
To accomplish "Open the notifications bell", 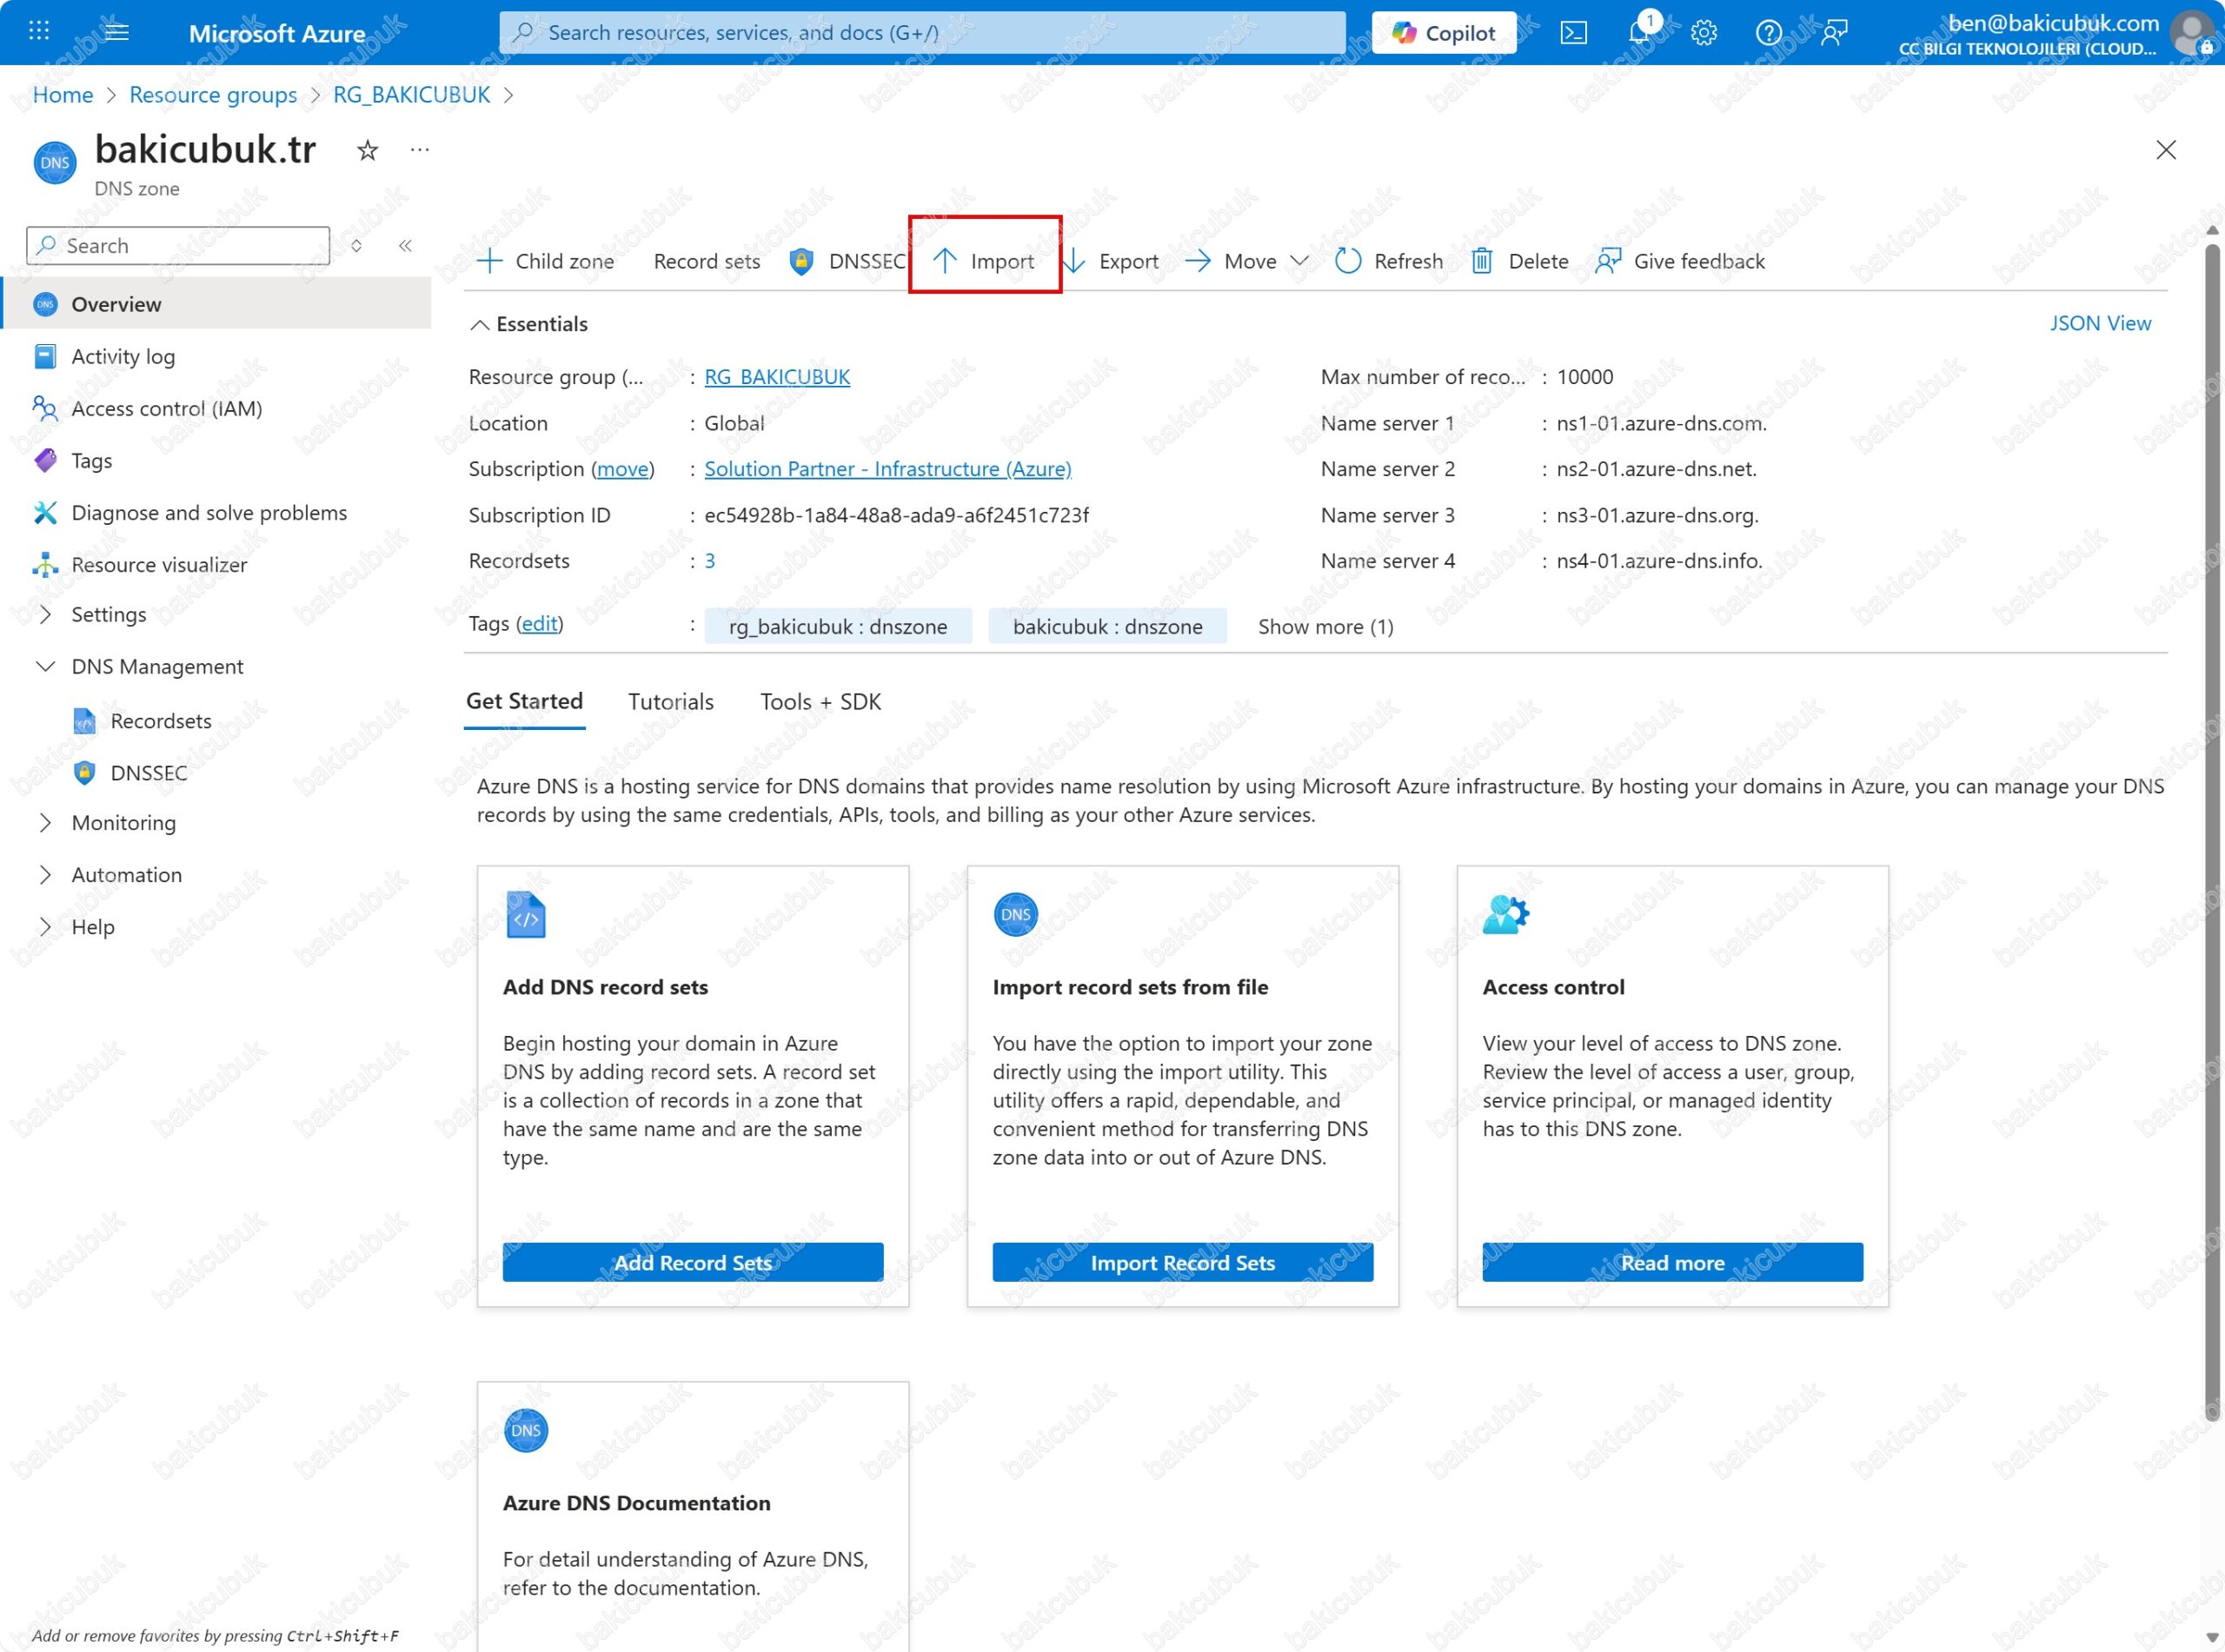I will coord(1638,33).
